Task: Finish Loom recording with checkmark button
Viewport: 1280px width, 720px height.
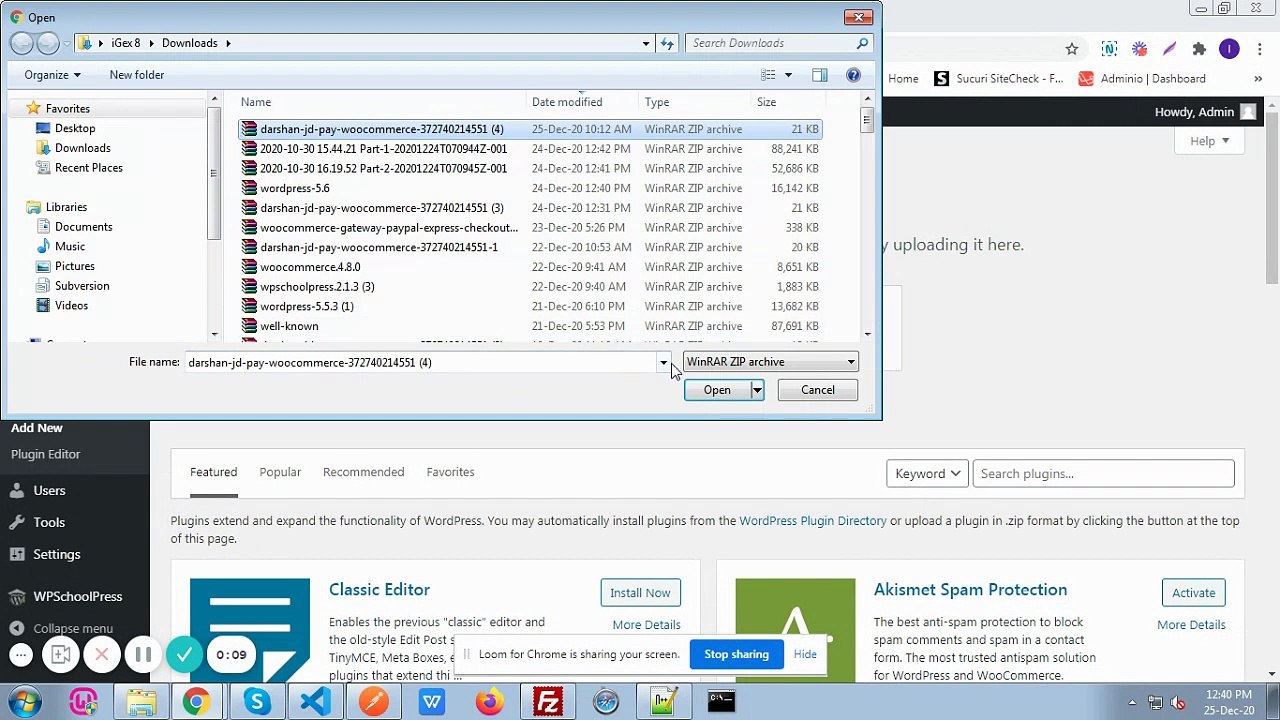Action: 184,655
